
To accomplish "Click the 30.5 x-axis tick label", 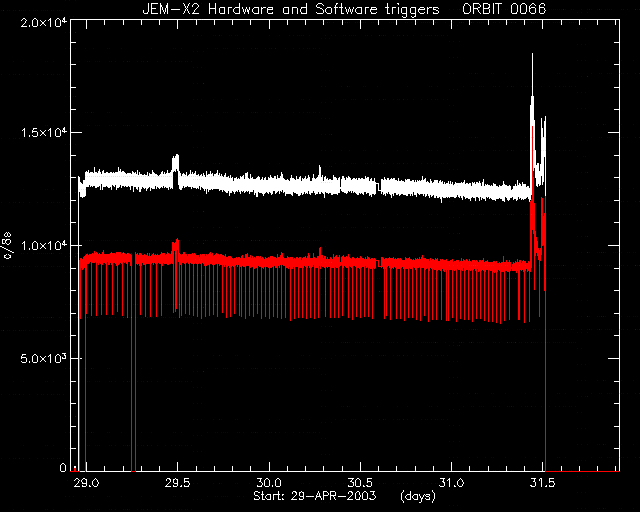I will pyautogui.click(x=360, y=483).
